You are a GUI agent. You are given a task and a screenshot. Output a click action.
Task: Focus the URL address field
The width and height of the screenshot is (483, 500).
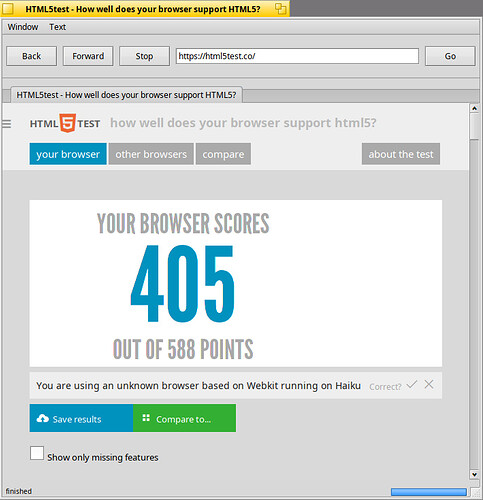point(297,56)
